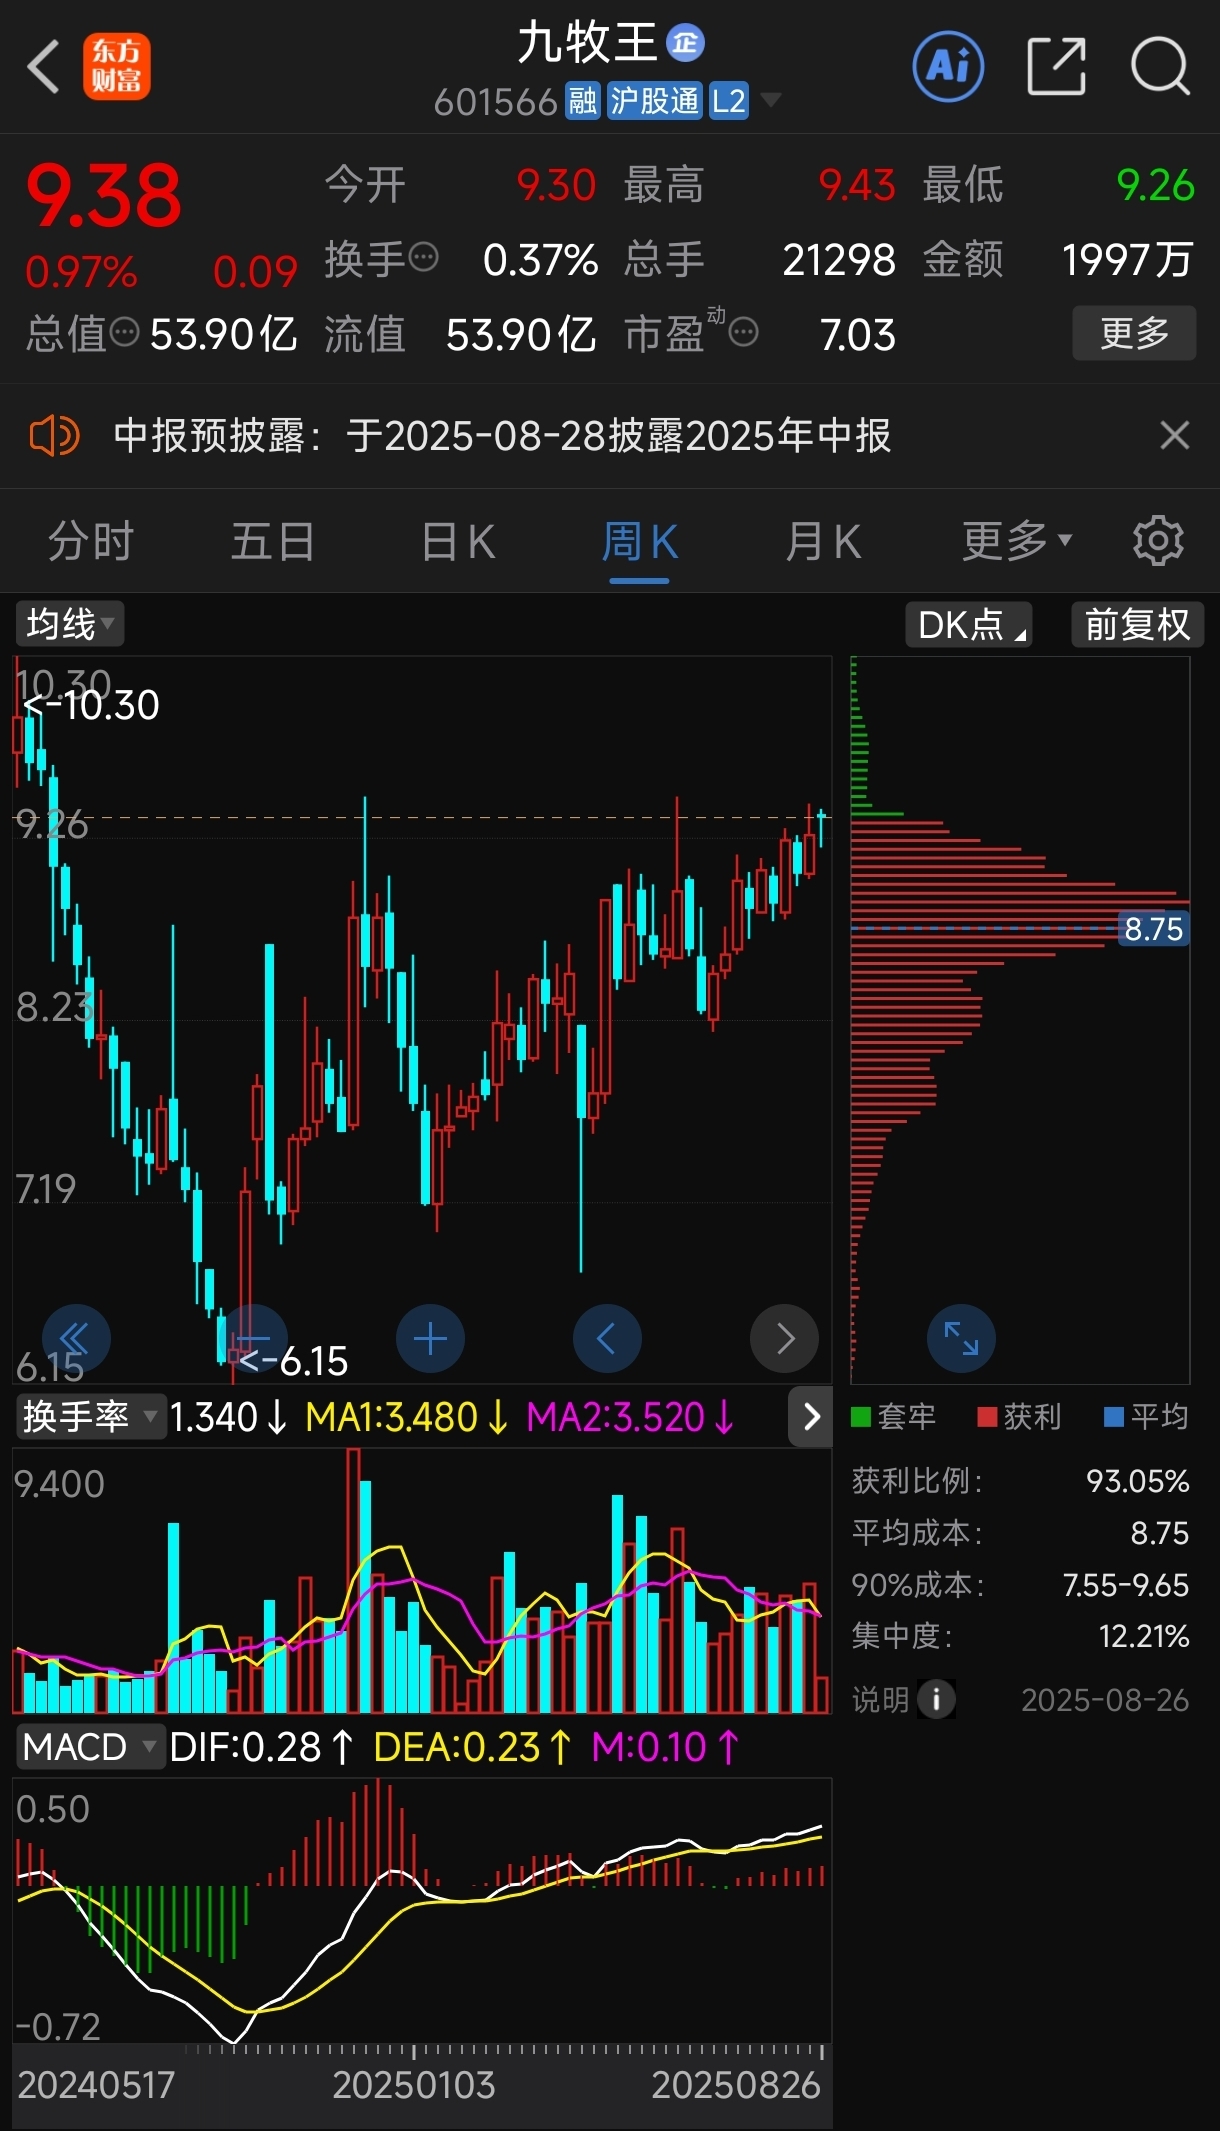Open the DK点 selector
Screen dimensions: 1220x2131
pyautogui.click(x=969, y=625)
